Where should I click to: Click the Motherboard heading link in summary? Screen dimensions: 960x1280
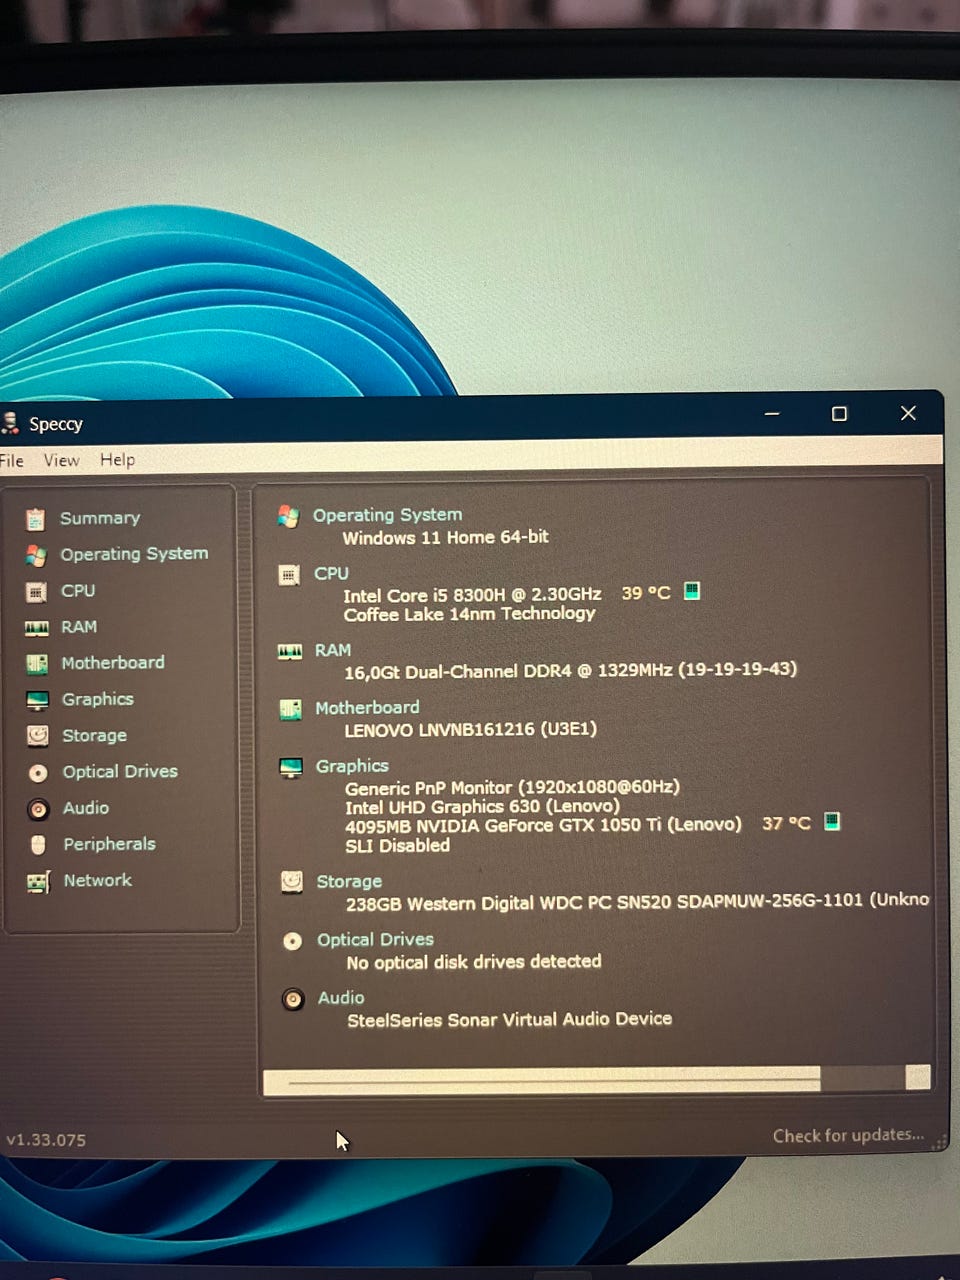click(x=367, y=708)
